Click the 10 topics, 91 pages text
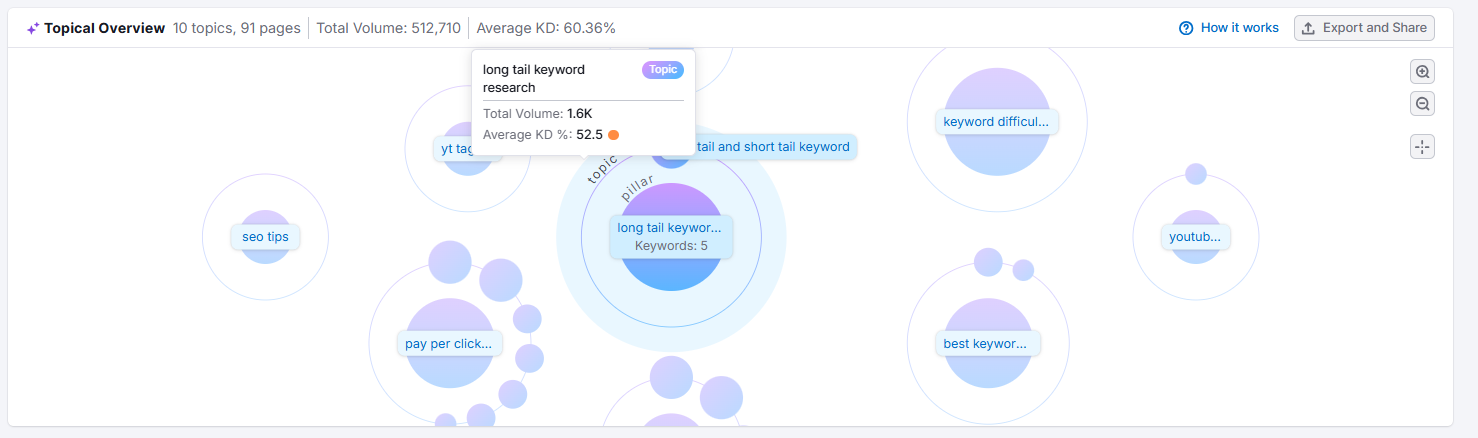 [x=236, y=28]
